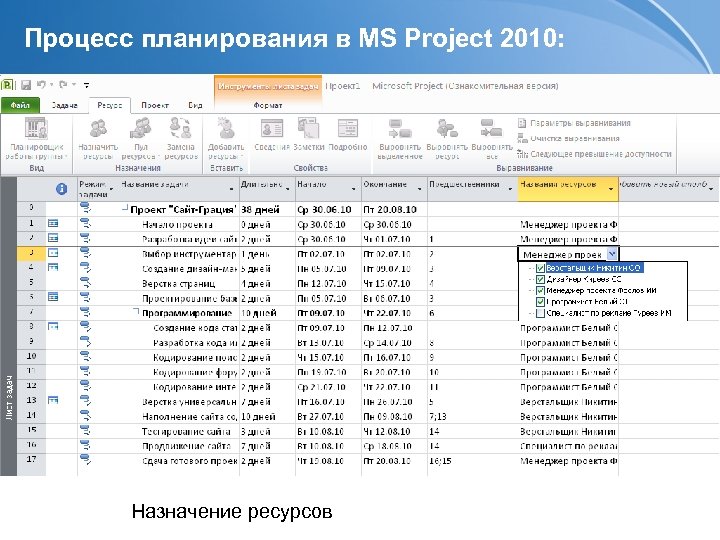Click Level All (Выровнять все) icon
Viewport: 720px width, 540px height.
click(x=491, y=128)
